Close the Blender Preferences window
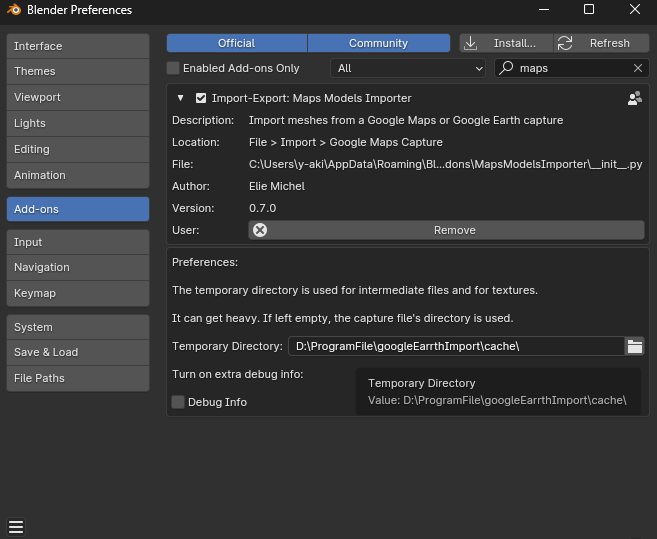Screen dimensions: 657x539 click(x=635, y=9)
